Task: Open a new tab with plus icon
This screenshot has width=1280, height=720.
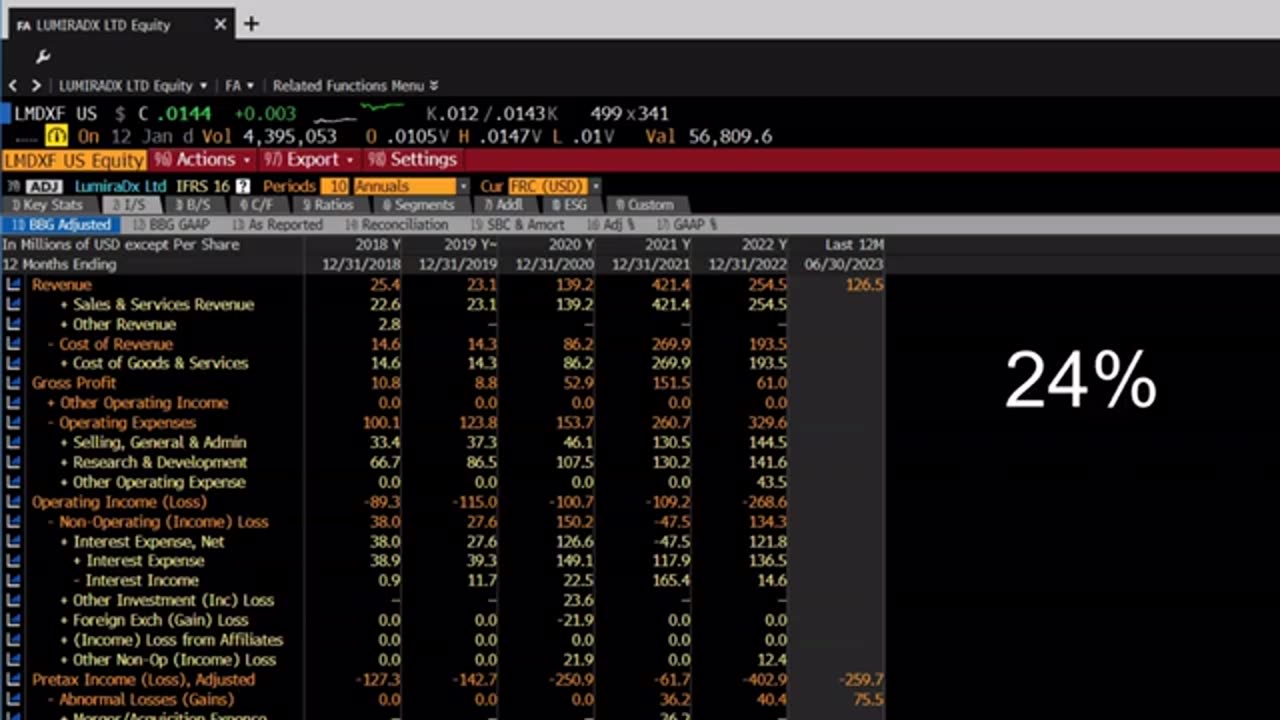Action: click(251, 24)
